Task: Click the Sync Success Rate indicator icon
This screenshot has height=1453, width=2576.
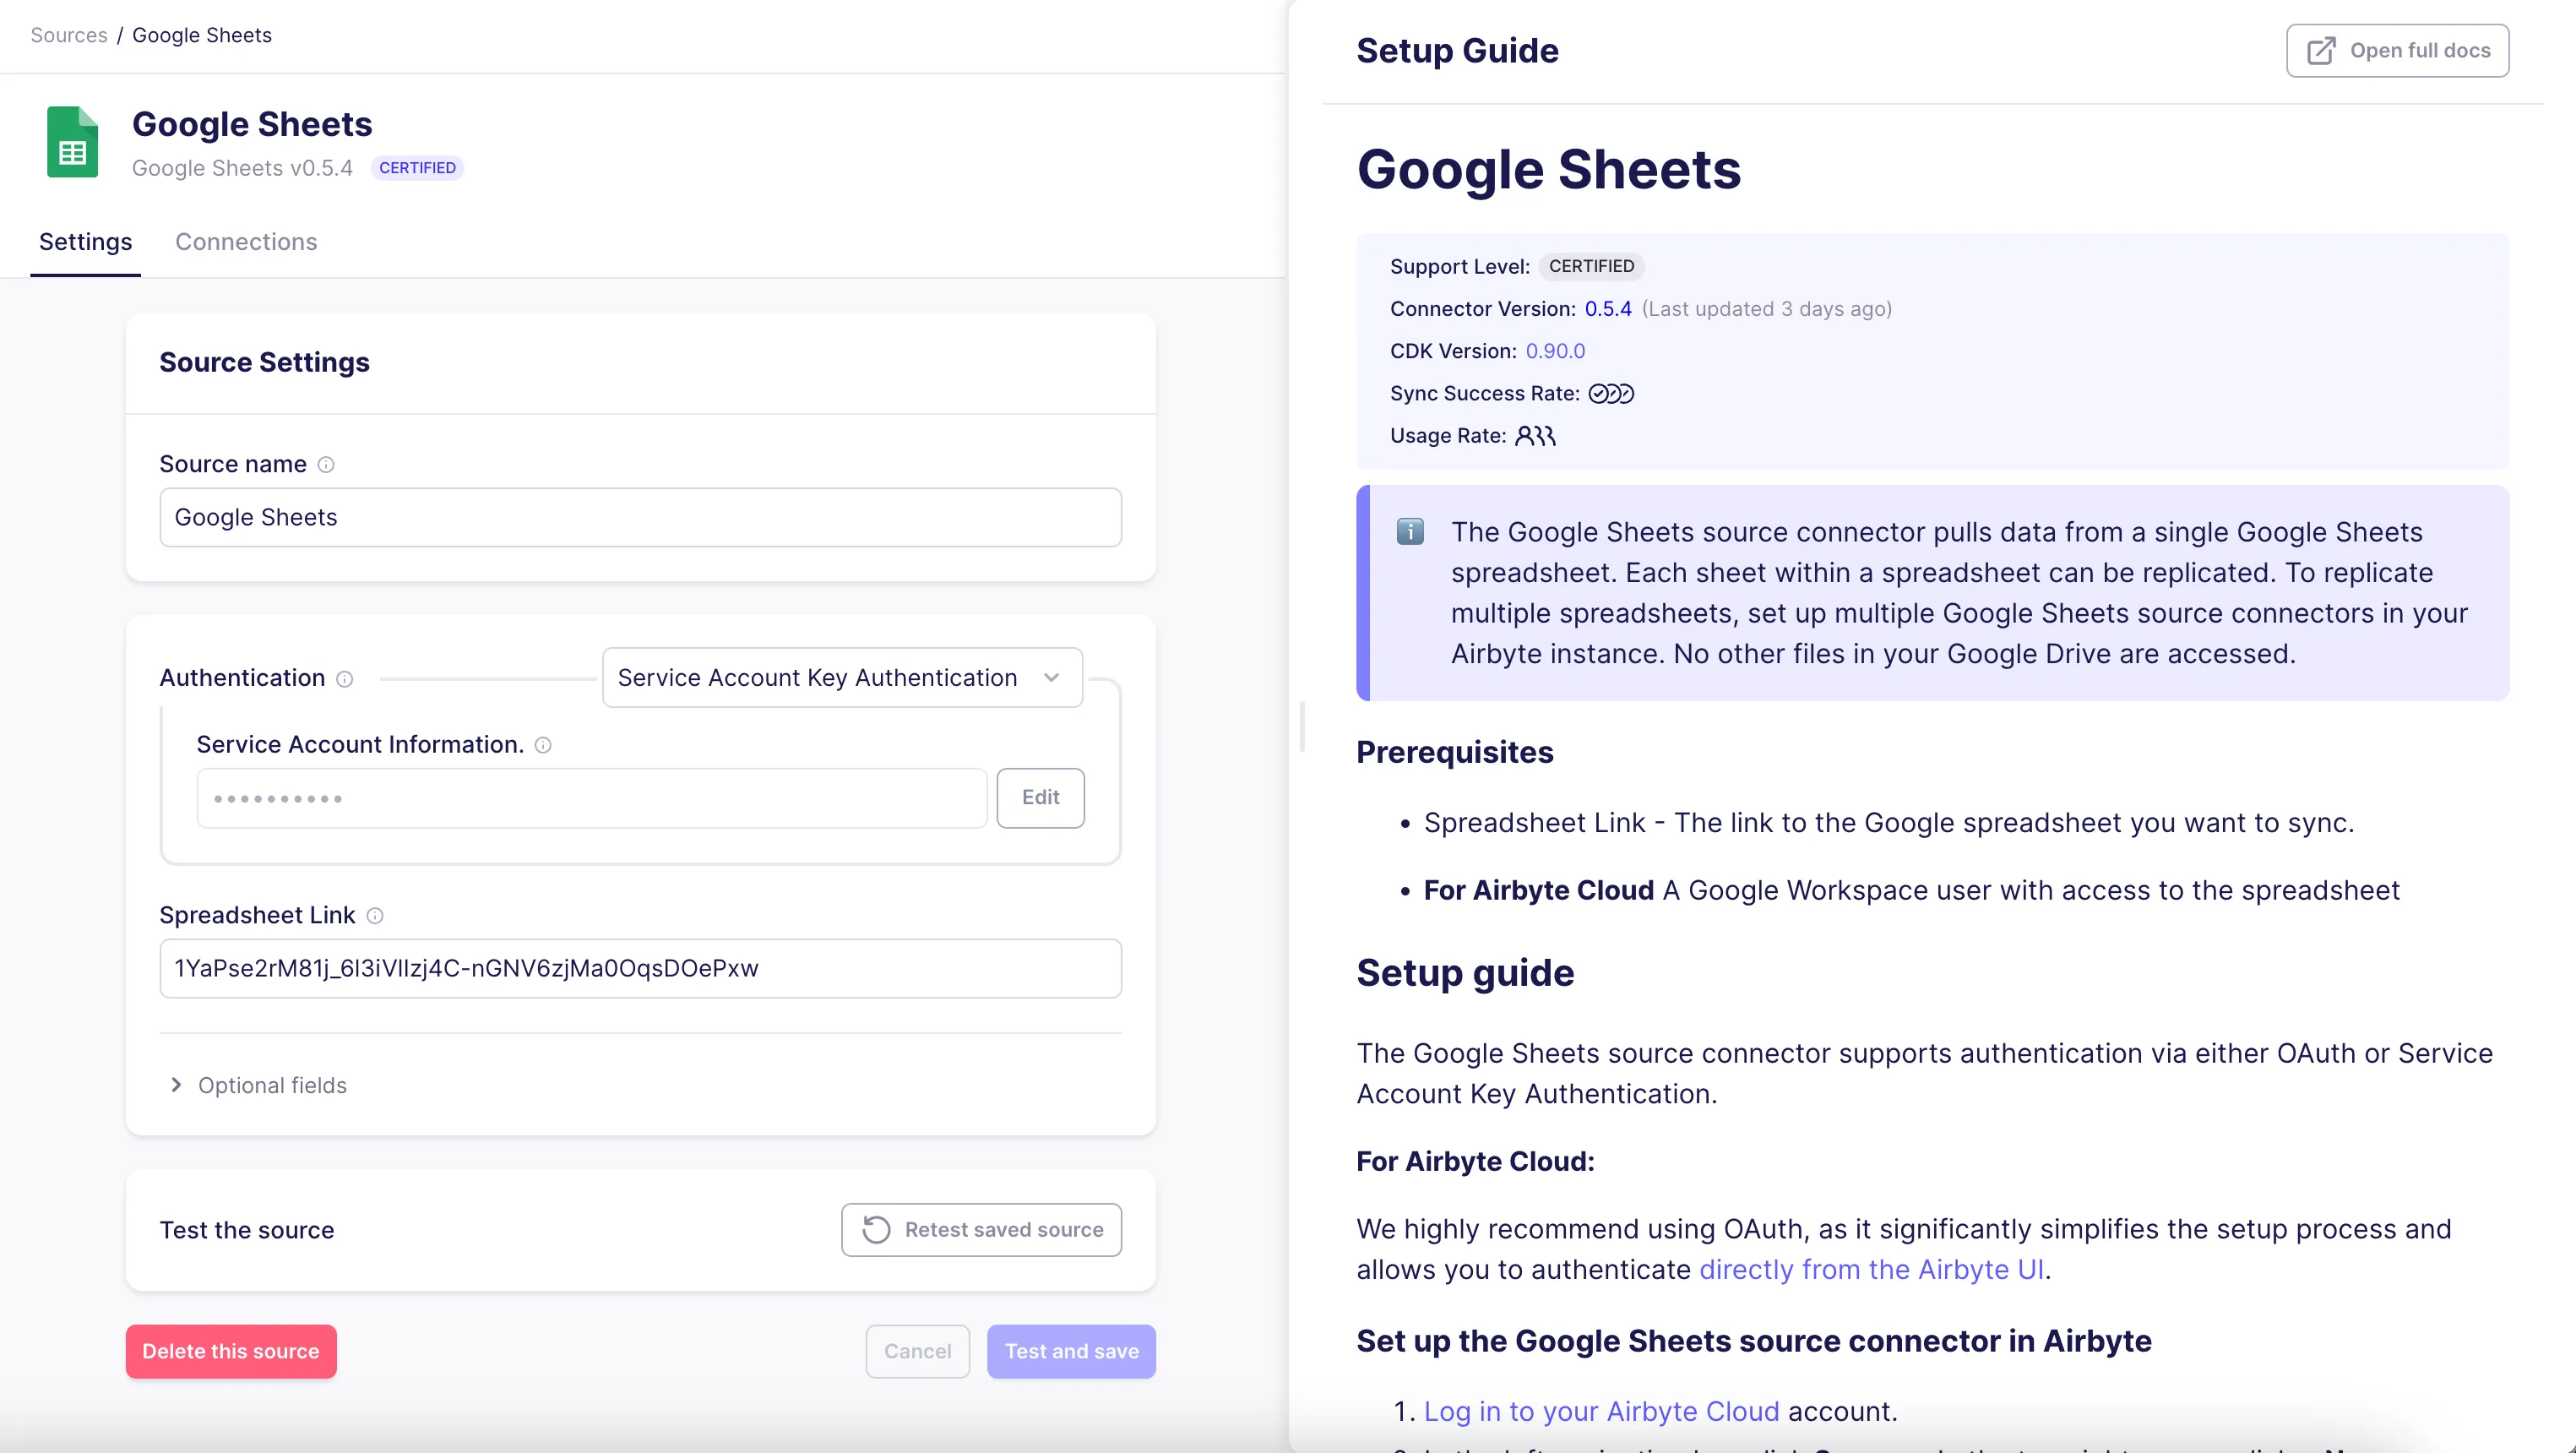Action: (x=1611, y=394)
